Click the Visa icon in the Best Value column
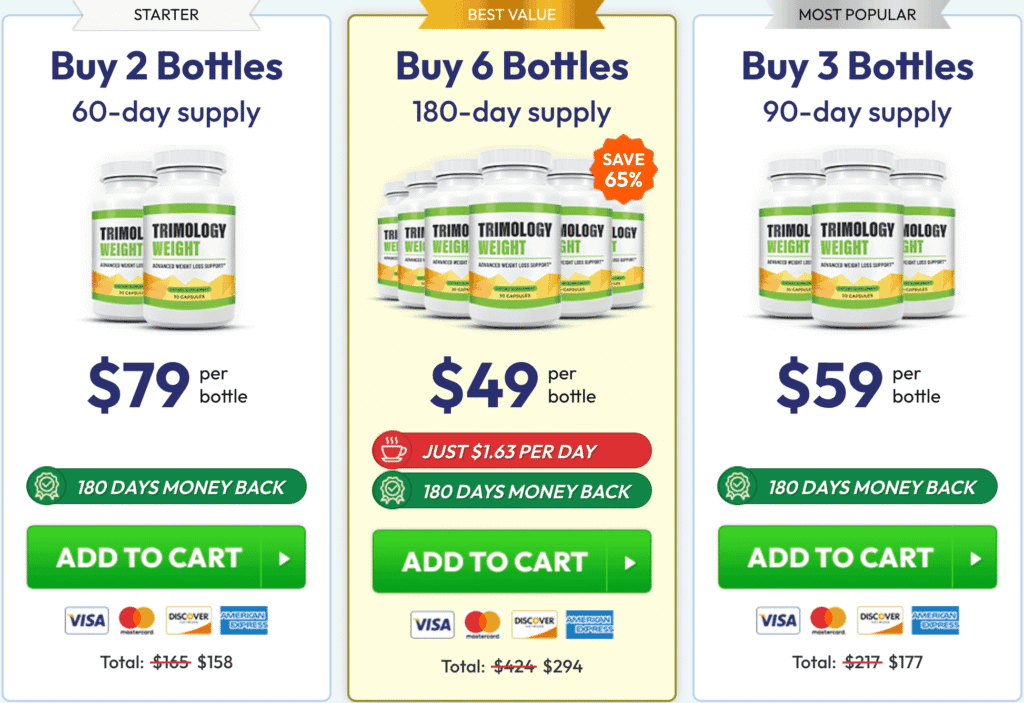The width and height of the screenshot is (1024, 703). click(432, 624)
